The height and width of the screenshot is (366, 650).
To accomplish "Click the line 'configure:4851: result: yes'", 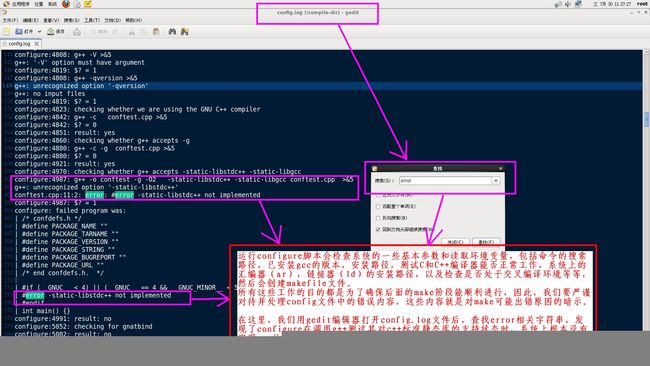I will 65,133.
